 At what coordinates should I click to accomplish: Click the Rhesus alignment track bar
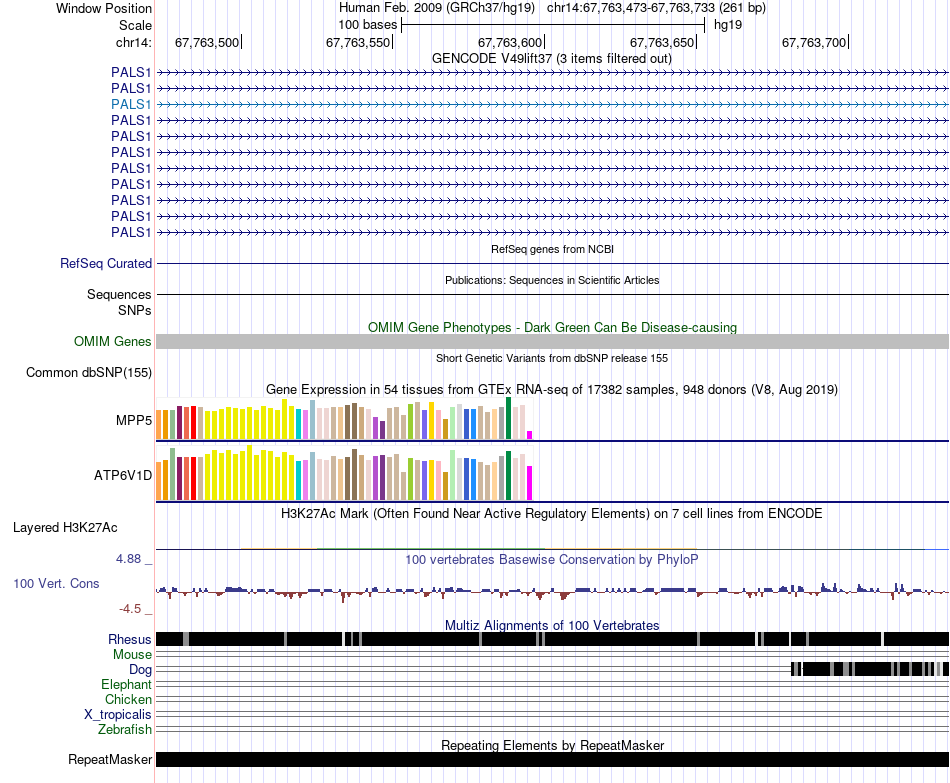click(553, 639)
